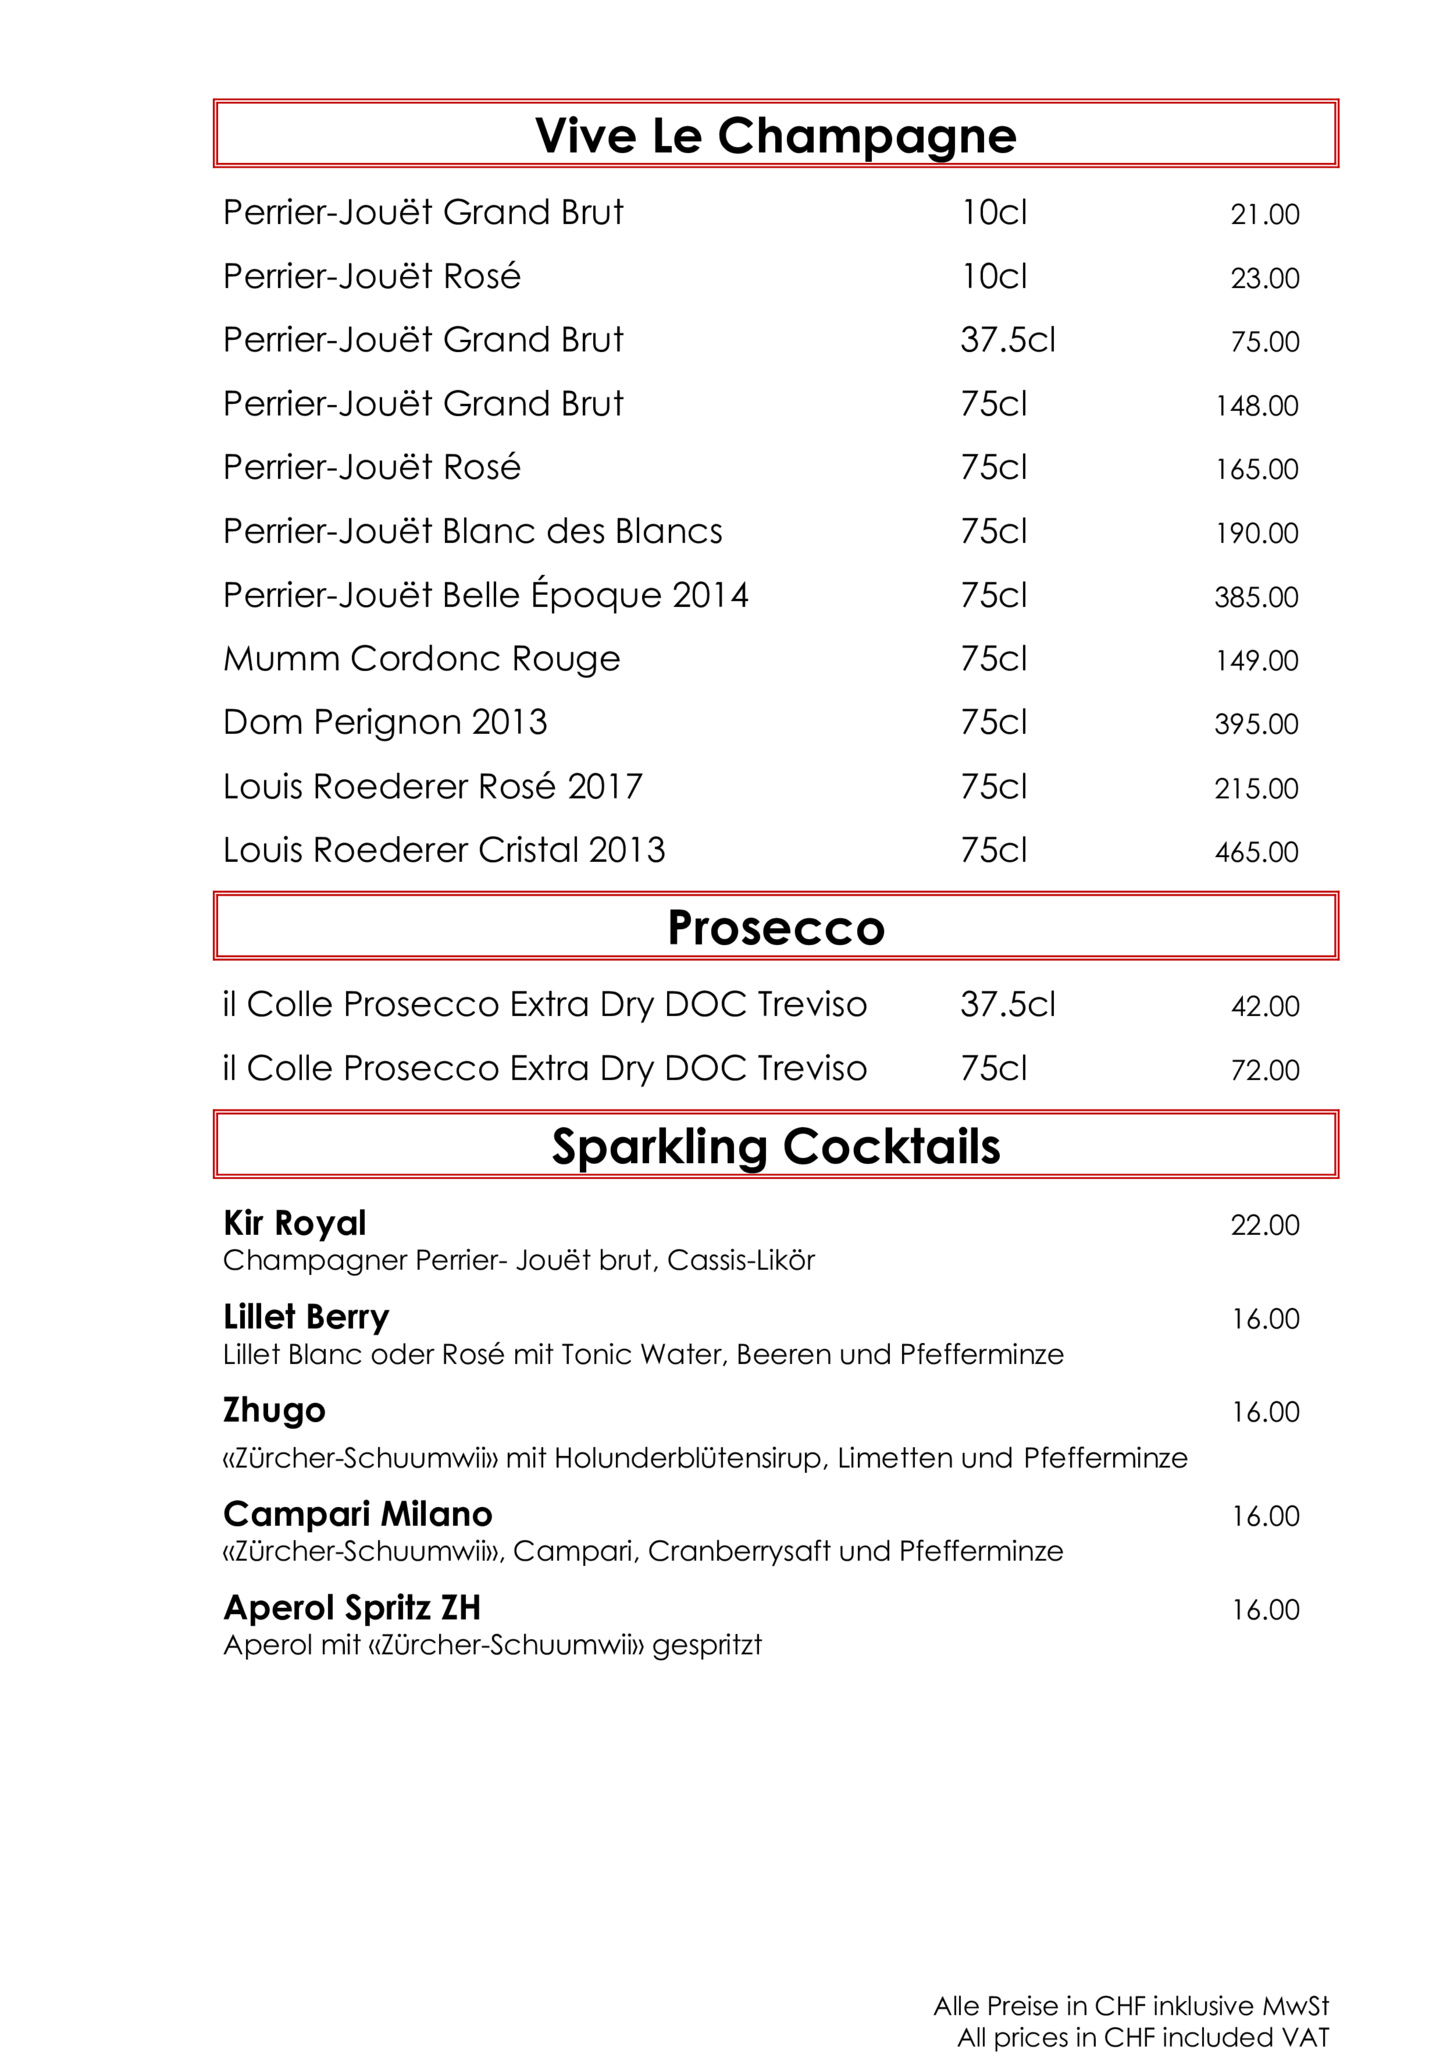Screen dimensions: 1454x2064
Task: Click the 385.00 price for Belle Époque
Action: (1257, 598)
